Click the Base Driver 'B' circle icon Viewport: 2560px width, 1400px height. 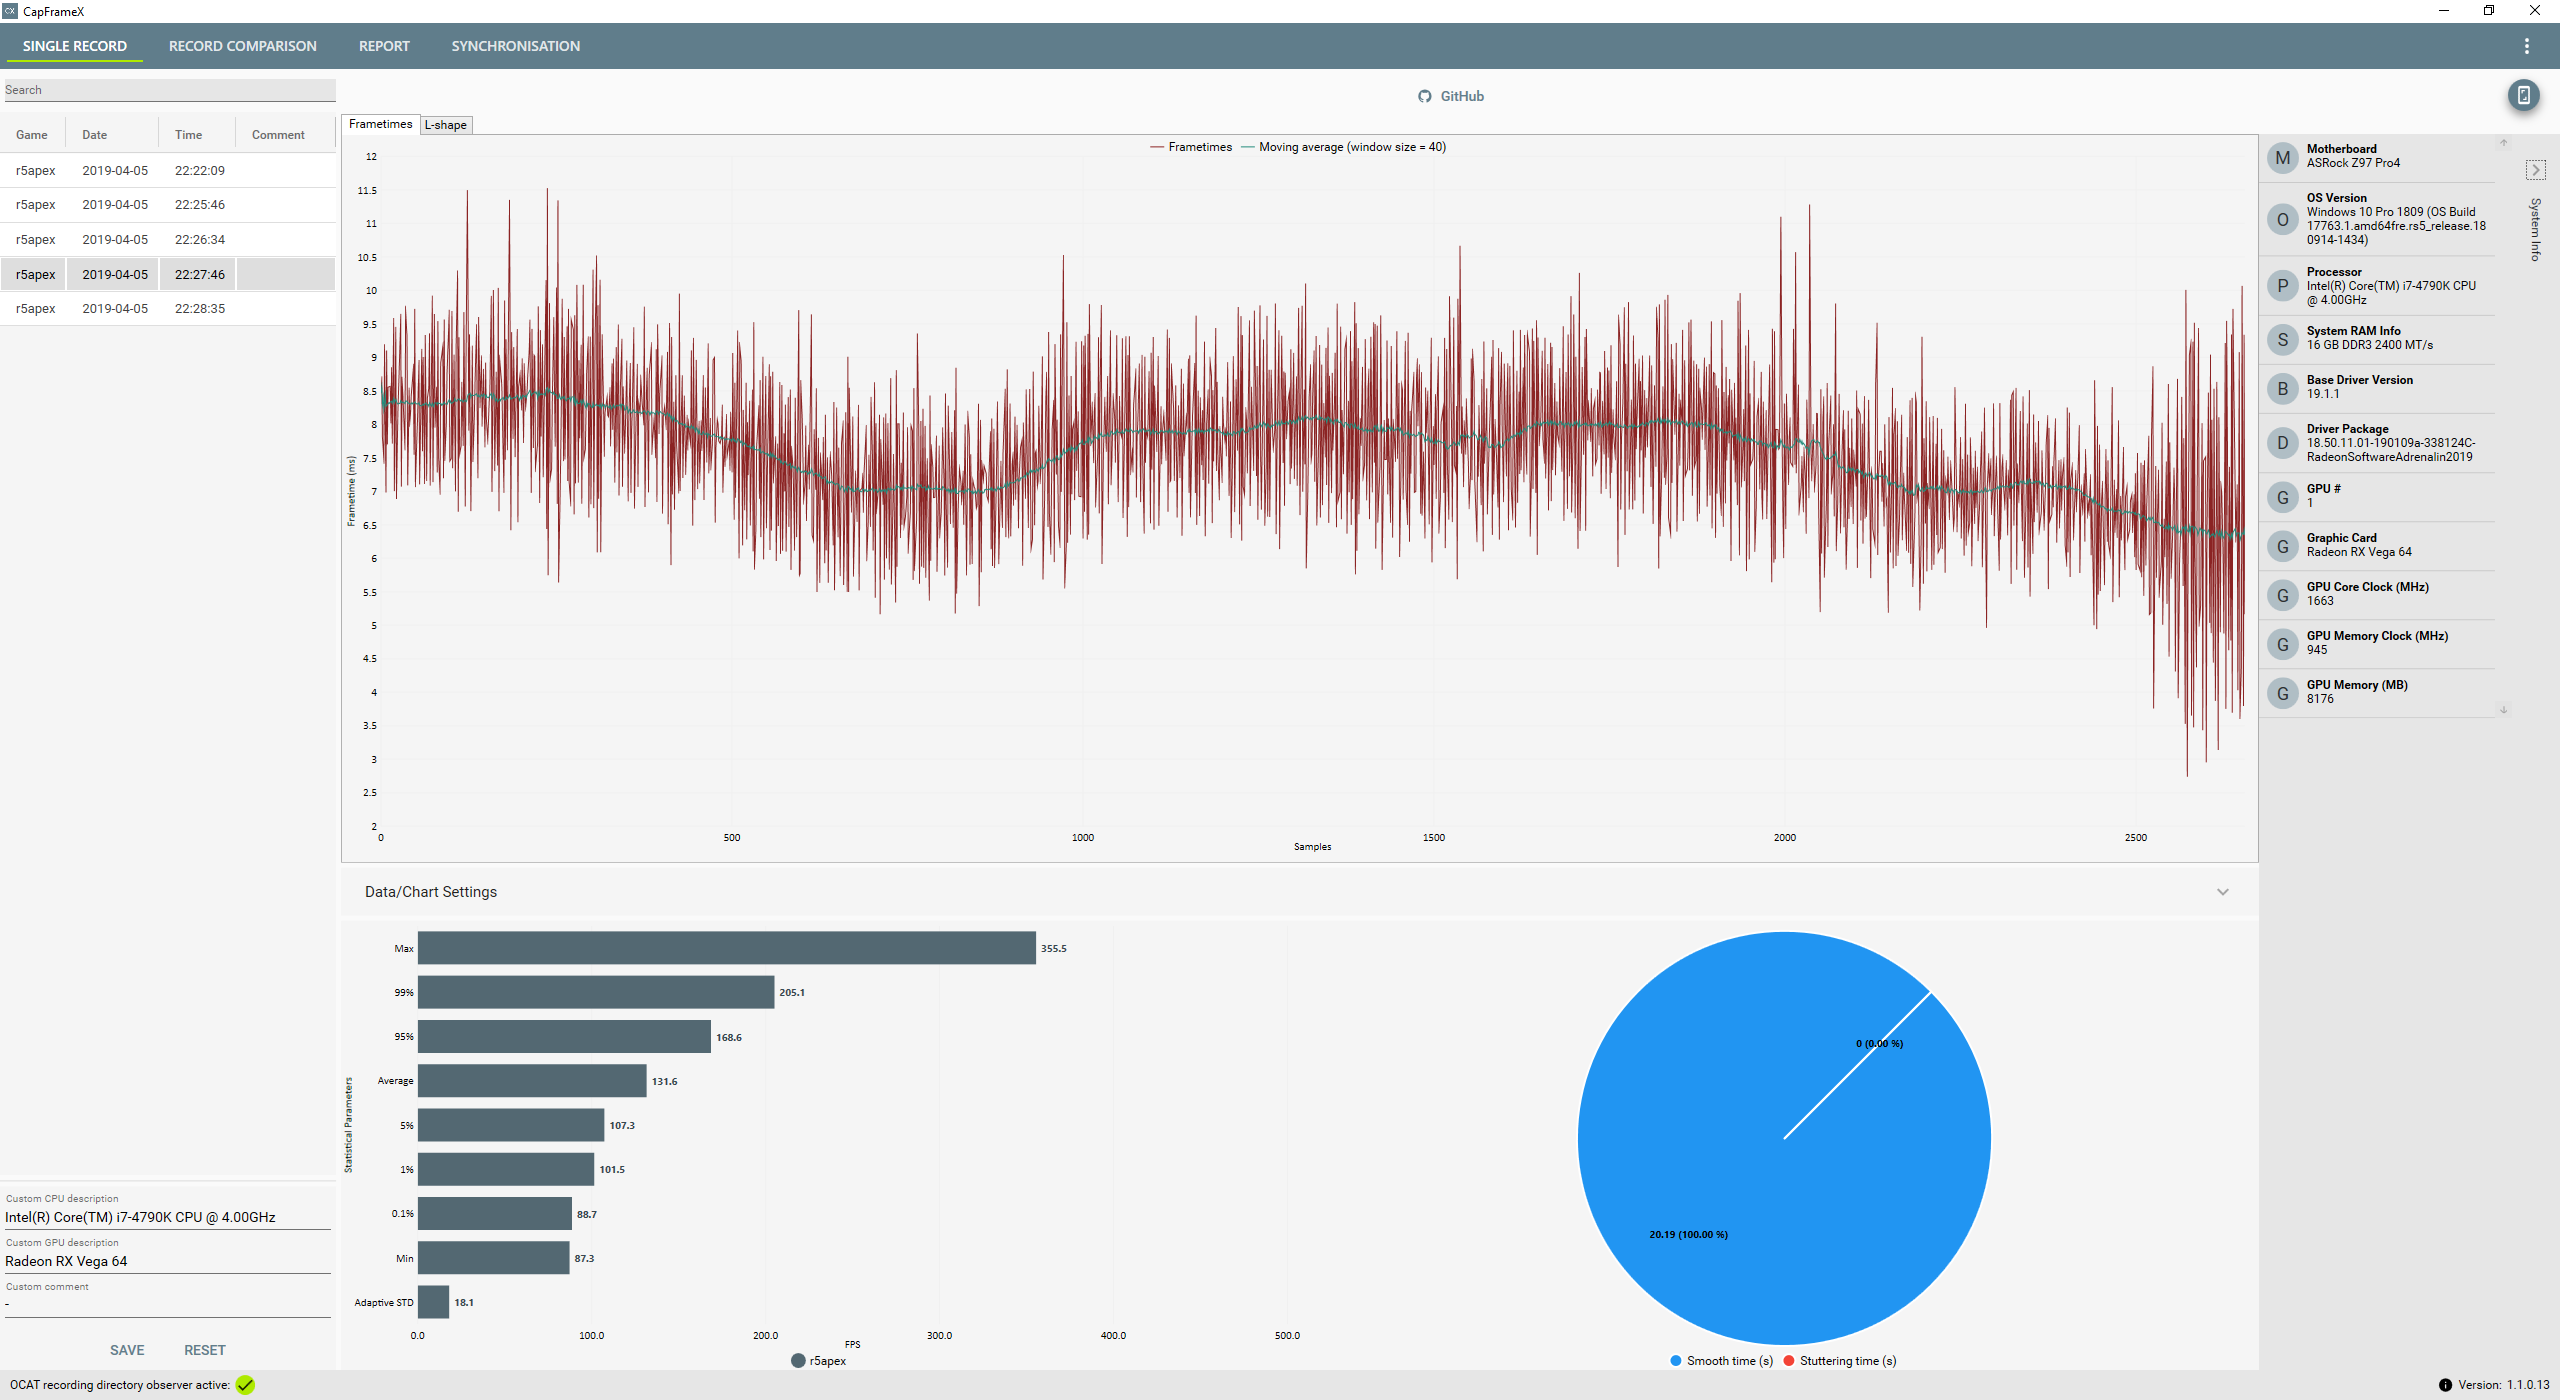2282,388
